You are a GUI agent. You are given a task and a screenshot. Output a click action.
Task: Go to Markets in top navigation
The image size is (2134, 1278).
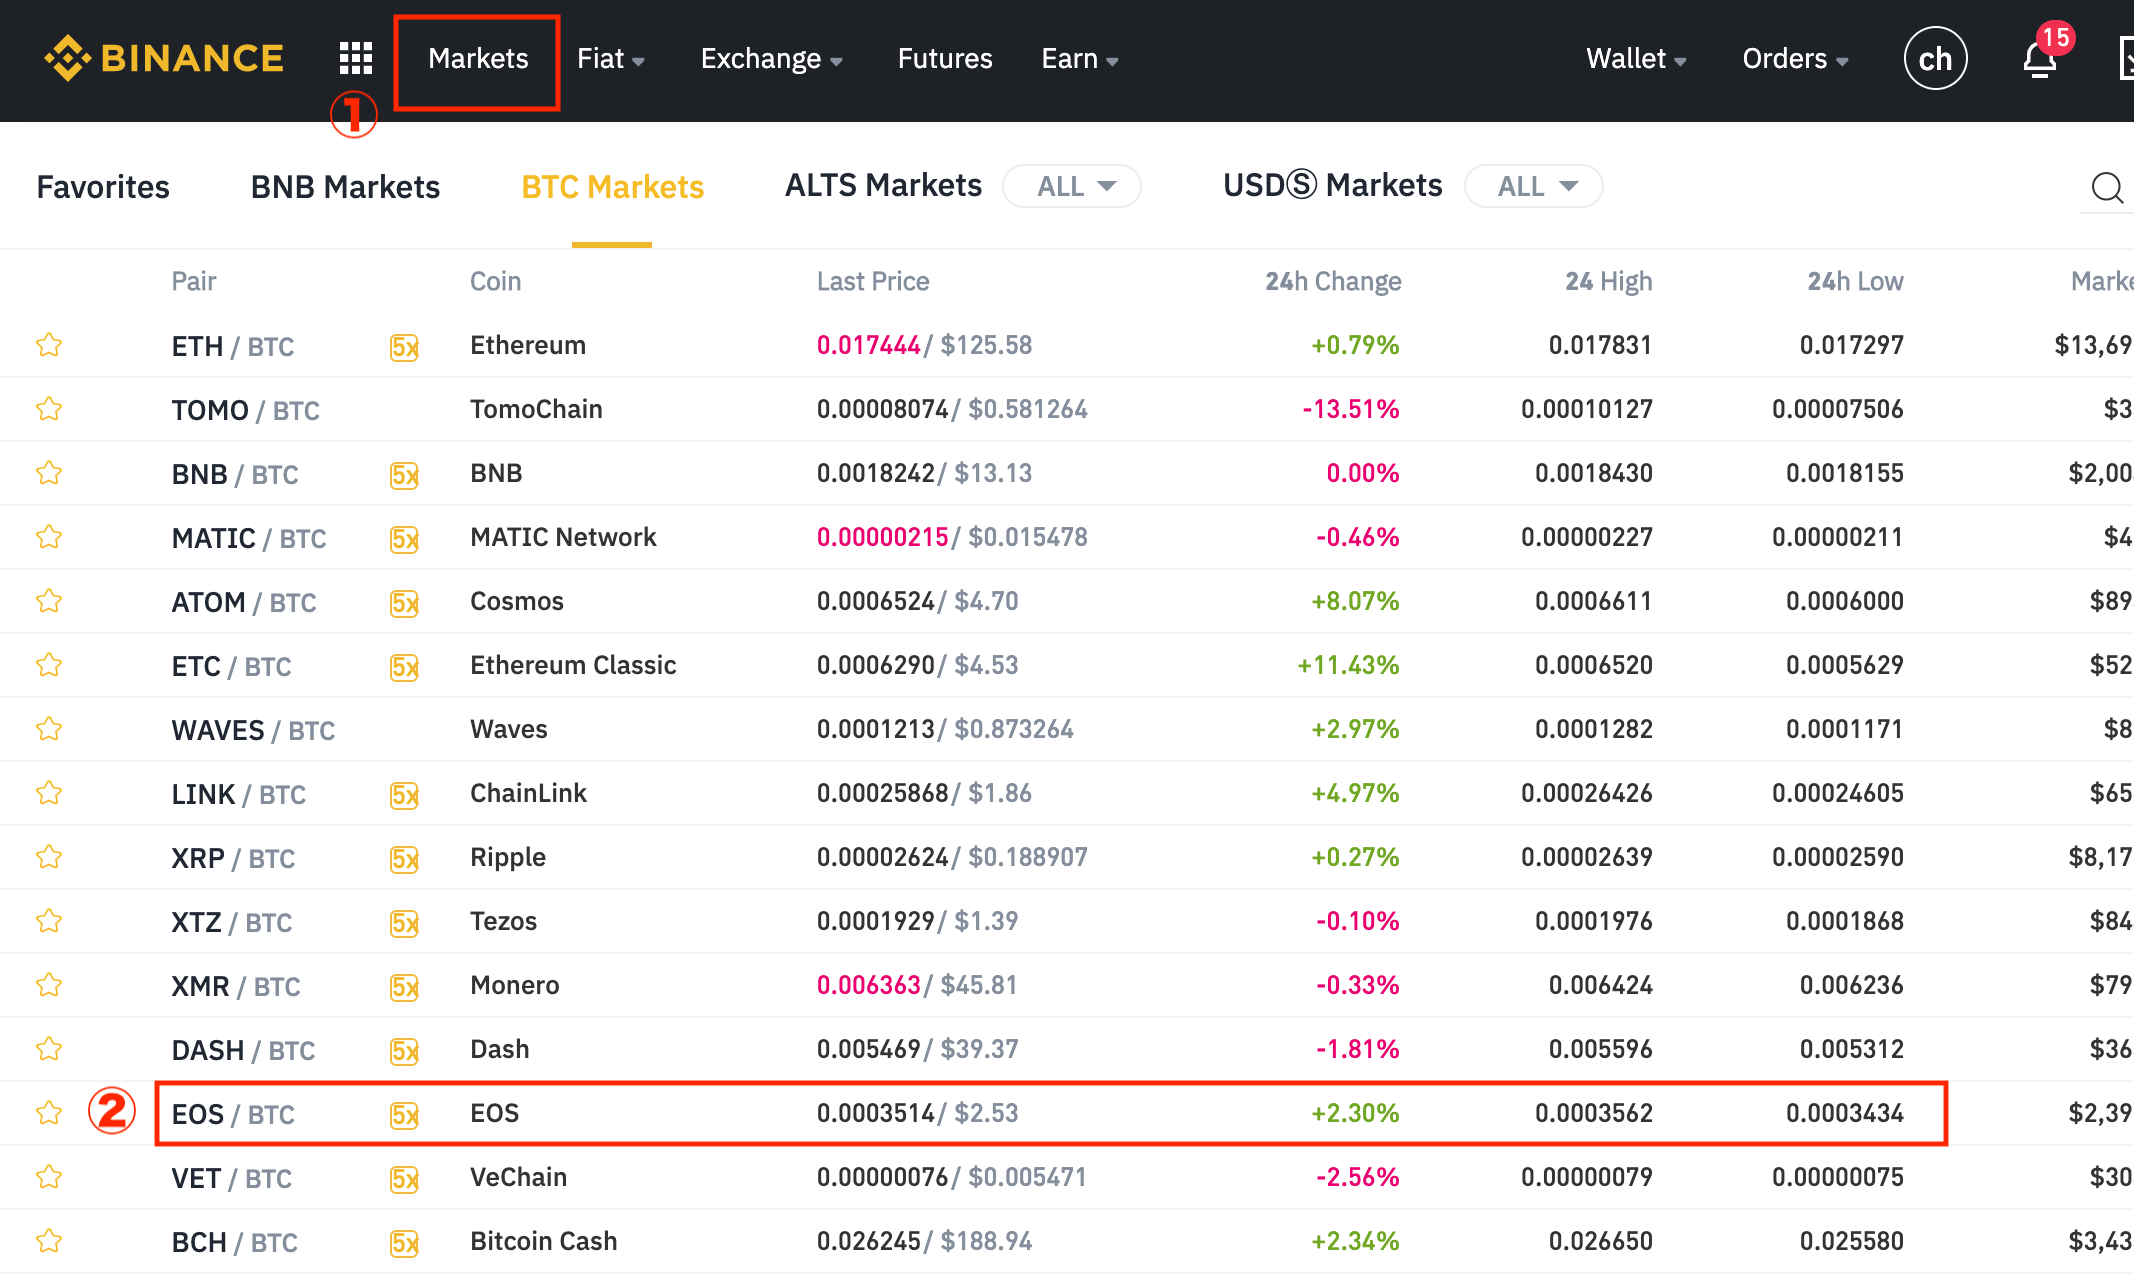point(478,59)
